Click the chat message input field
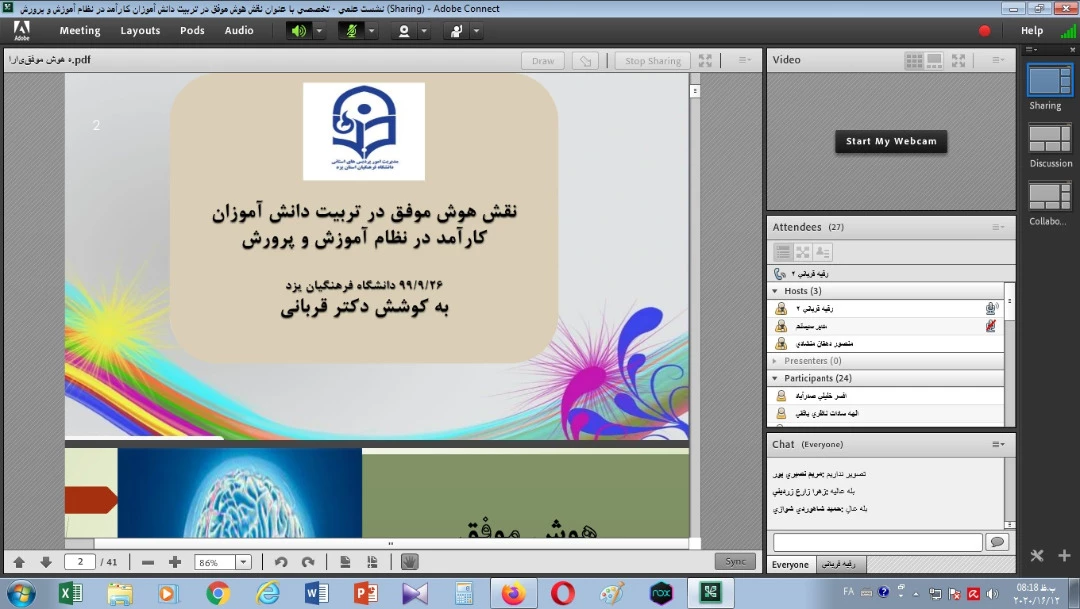Screen dimensions: 1080x609 click(877, 542)
